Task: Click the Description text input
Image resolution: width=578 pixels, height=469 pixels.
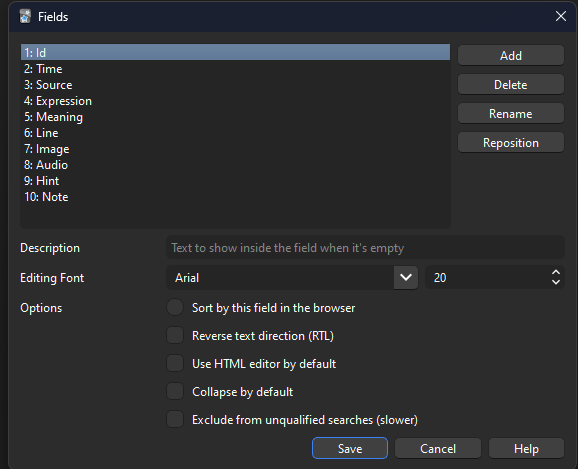Action: pos(365,248)
